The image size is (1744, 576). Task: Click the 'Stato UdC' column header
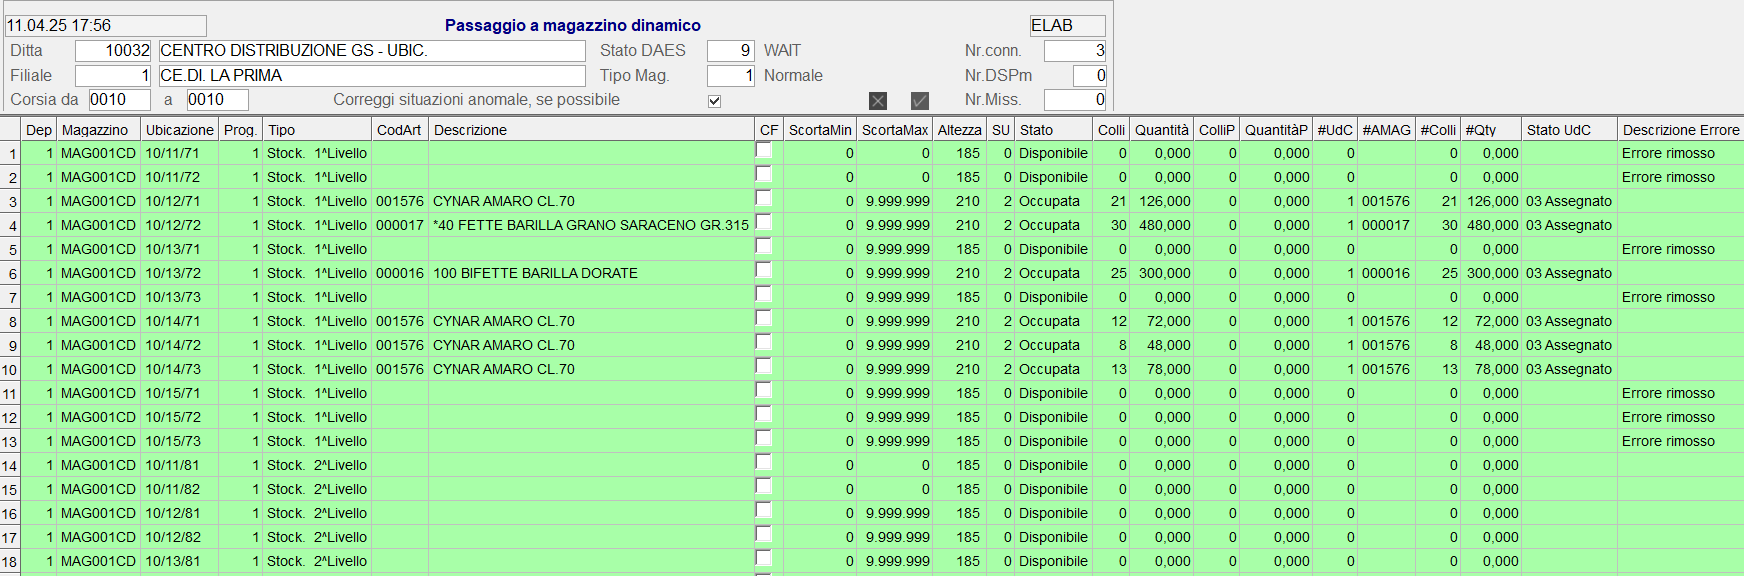pyautogui.click(x=1568, y=130)
